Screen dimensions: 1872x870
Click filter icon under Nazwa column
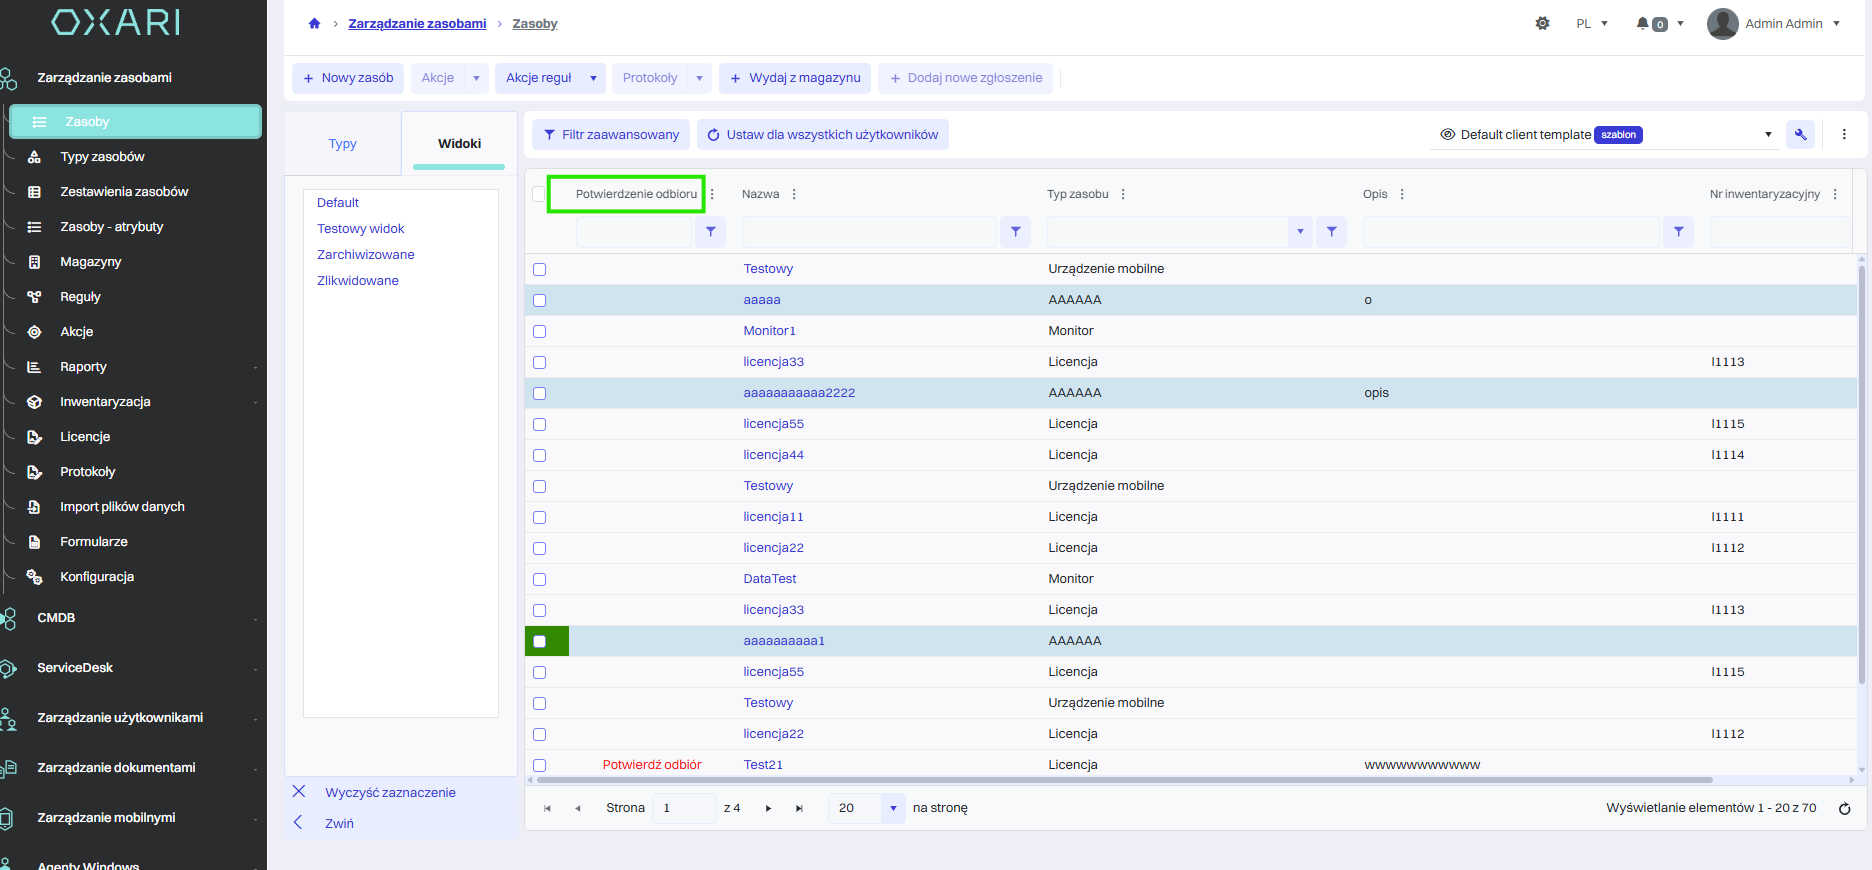[x=1015, y=231]
